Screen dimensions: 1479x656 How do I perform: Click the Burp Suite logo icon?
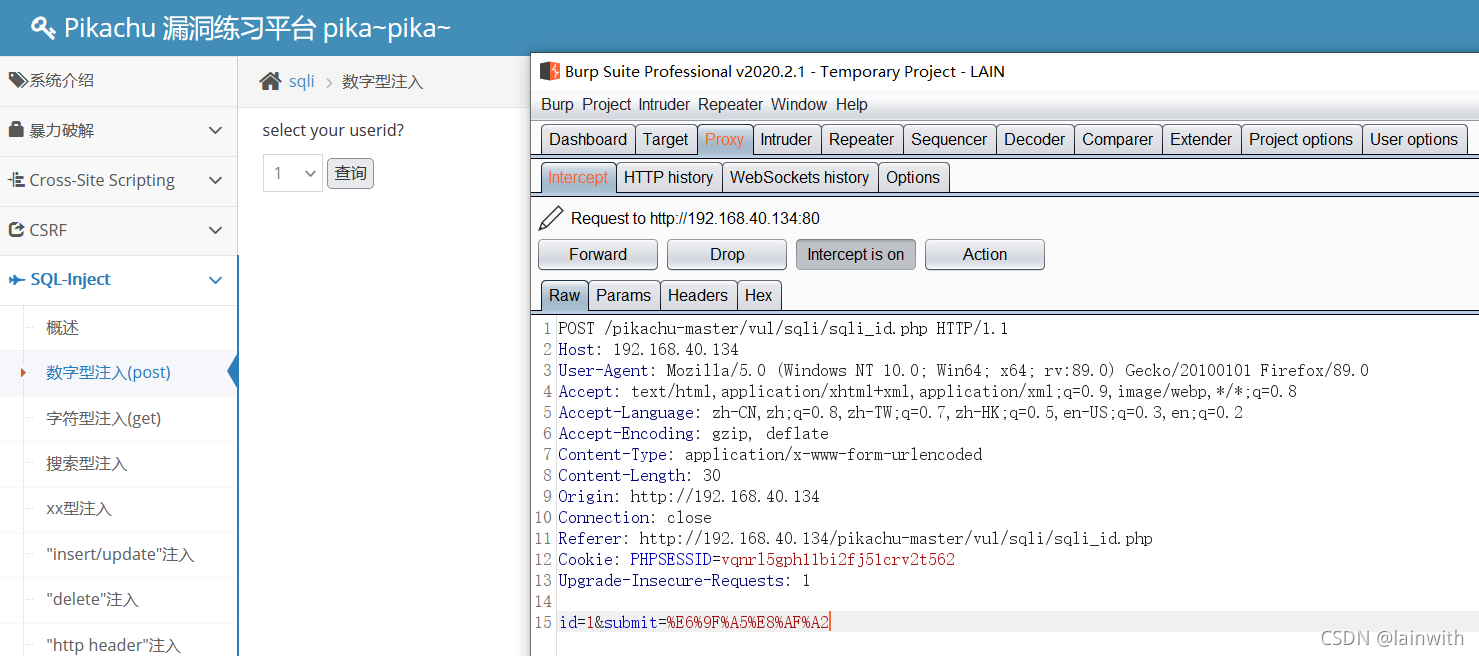[550, 71]
